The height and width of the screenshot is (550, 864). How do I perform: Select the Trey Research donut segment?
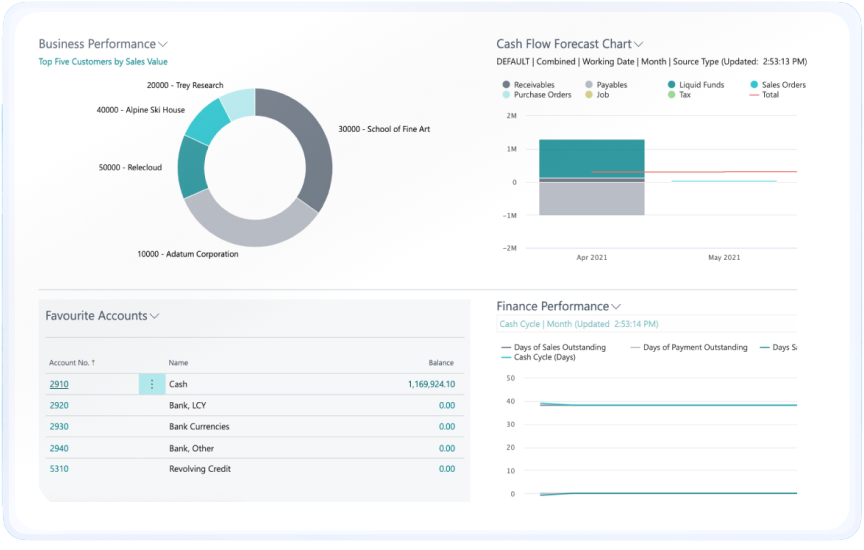point(240,103)
